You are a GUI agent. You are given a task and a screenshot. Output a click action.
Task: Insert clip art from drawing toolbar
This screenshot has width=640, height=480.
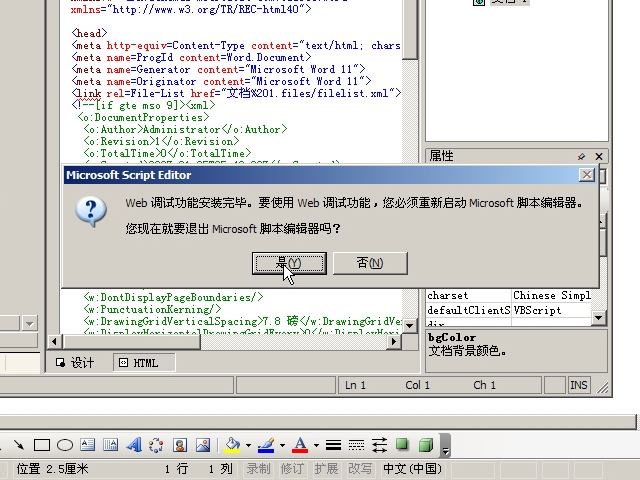click(180, 445)
